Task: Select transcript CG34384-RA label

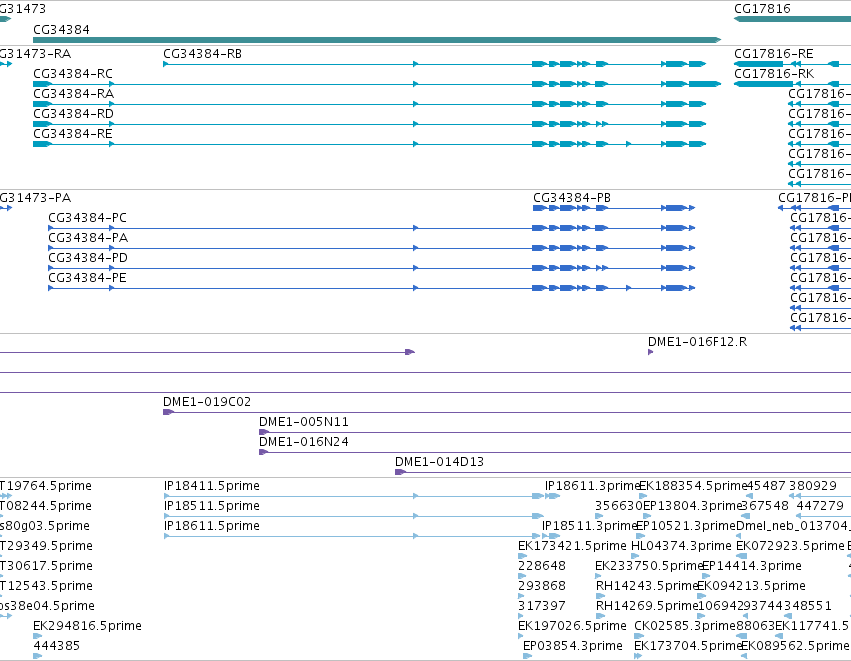Action: click(x=73, y=94)
